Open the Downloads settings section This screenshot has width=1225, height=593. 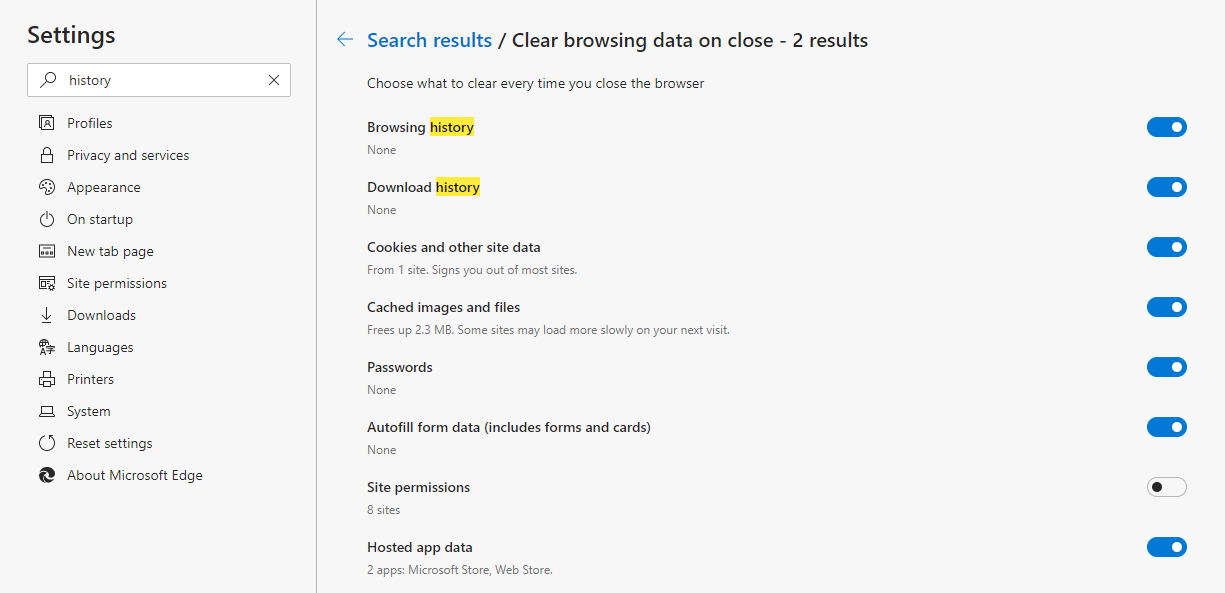tap(101, 315)
